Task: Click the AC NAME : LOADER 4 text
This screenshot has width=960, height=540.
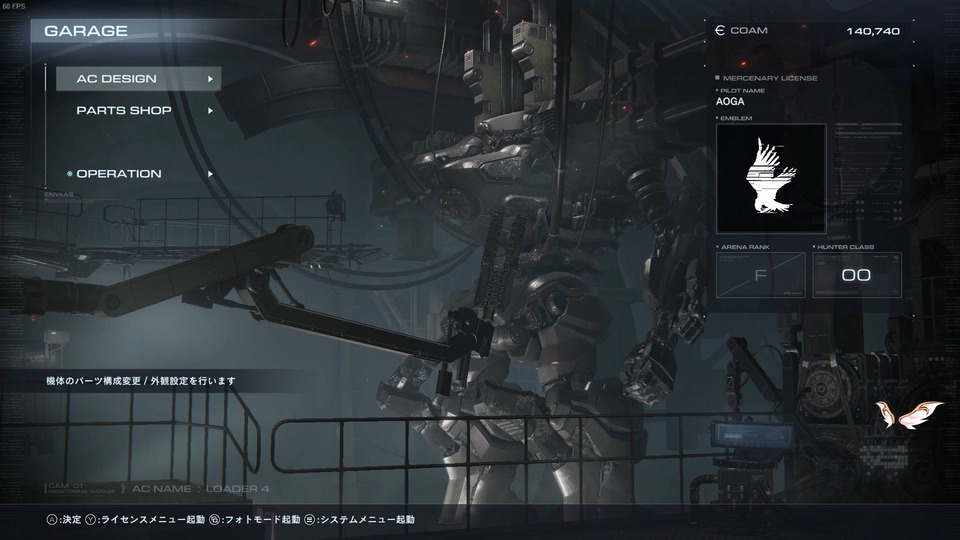Action: [200, 489]
